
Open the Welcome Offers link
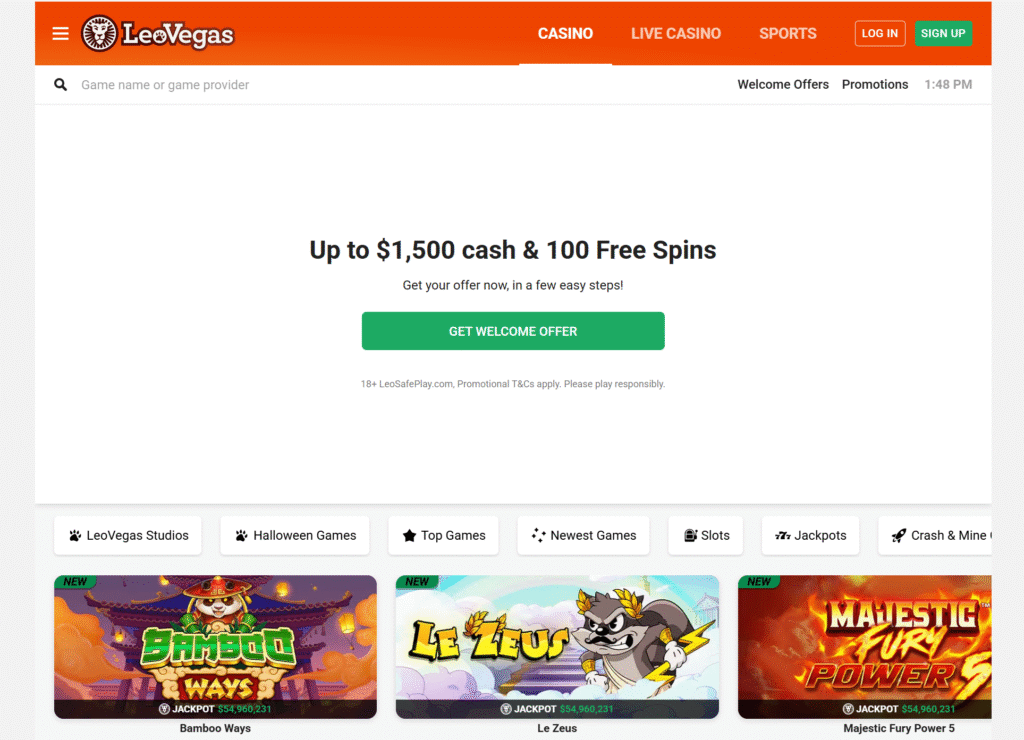pyautogui.click(x=783, y=84)
